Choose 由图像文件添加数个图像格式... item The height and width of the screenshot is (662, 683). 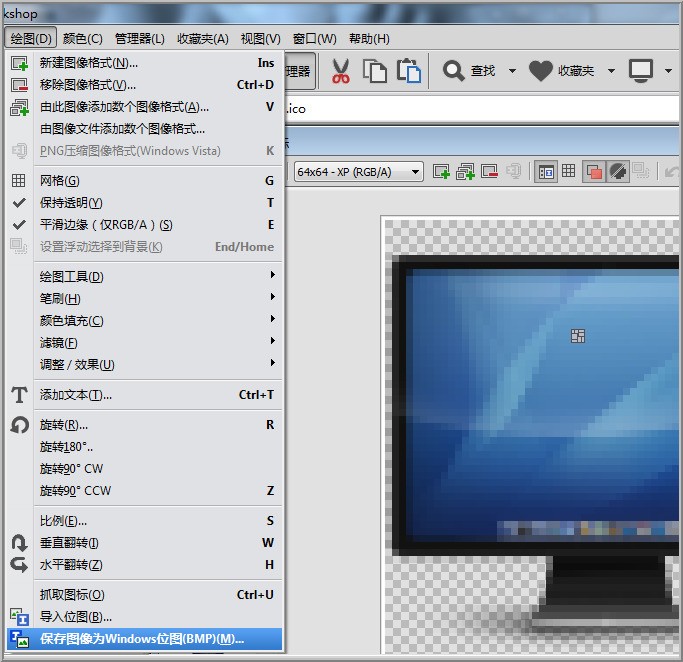[x=144, y=128]
